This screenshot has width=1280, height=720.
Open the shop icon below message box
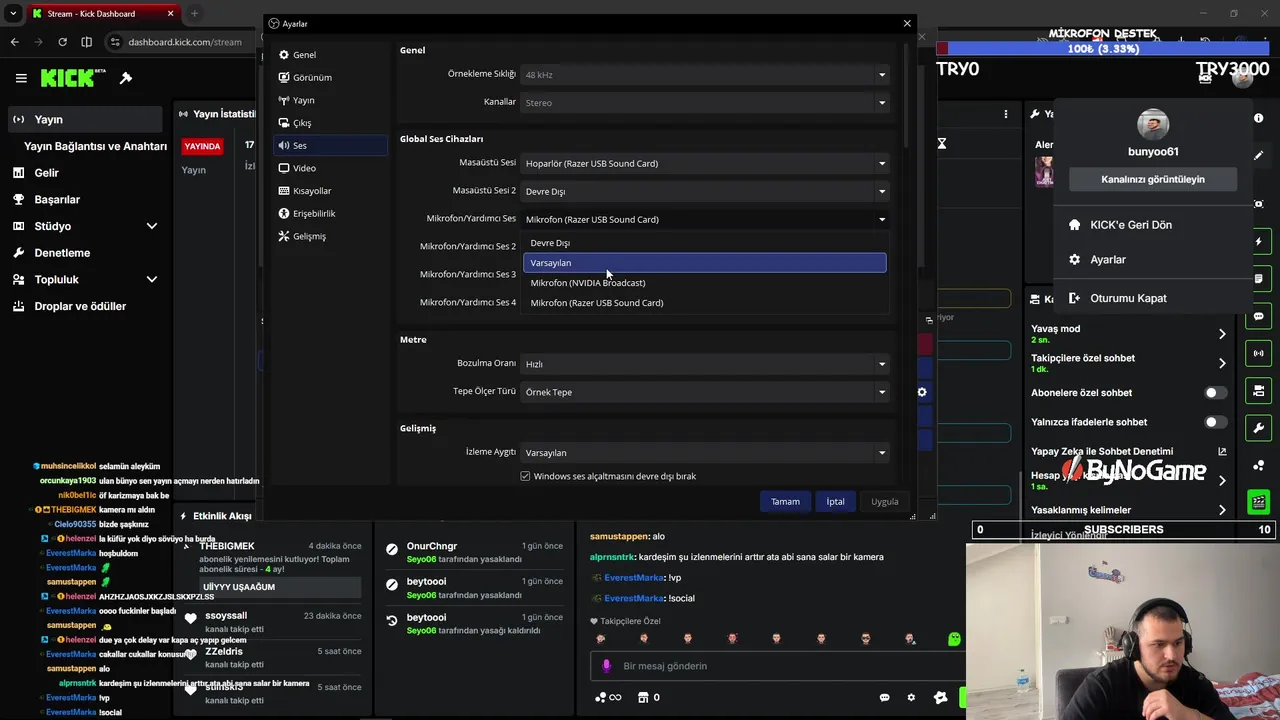click(643, 698)
